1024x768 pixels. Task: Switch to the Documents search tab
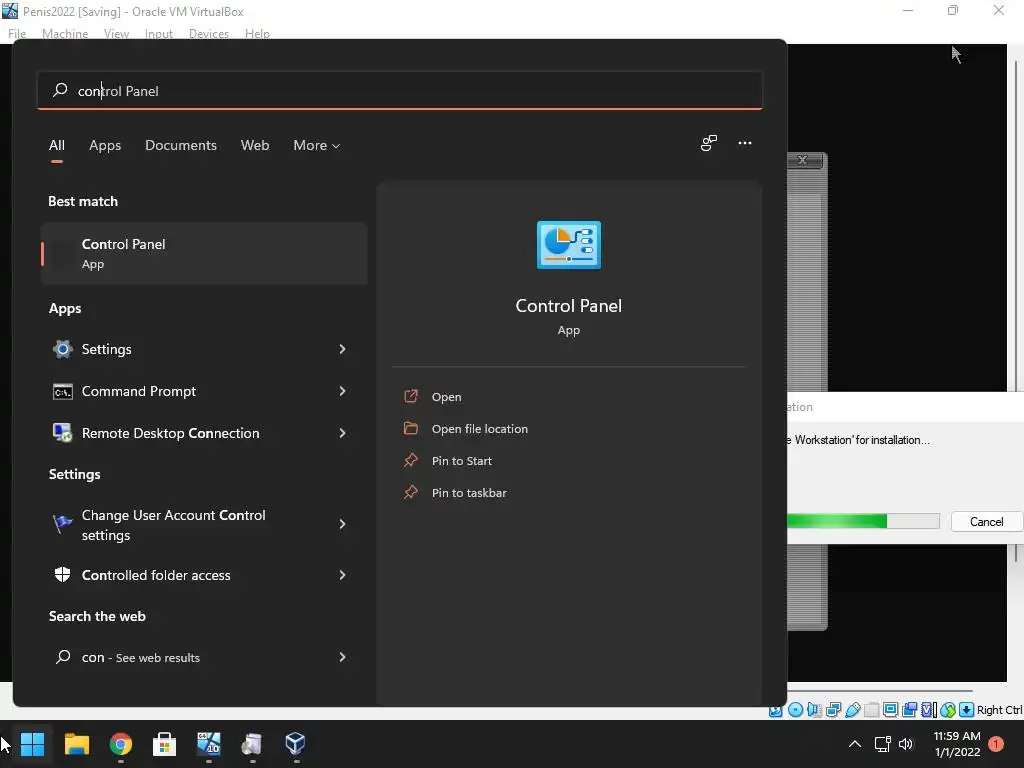coord(181,145)
